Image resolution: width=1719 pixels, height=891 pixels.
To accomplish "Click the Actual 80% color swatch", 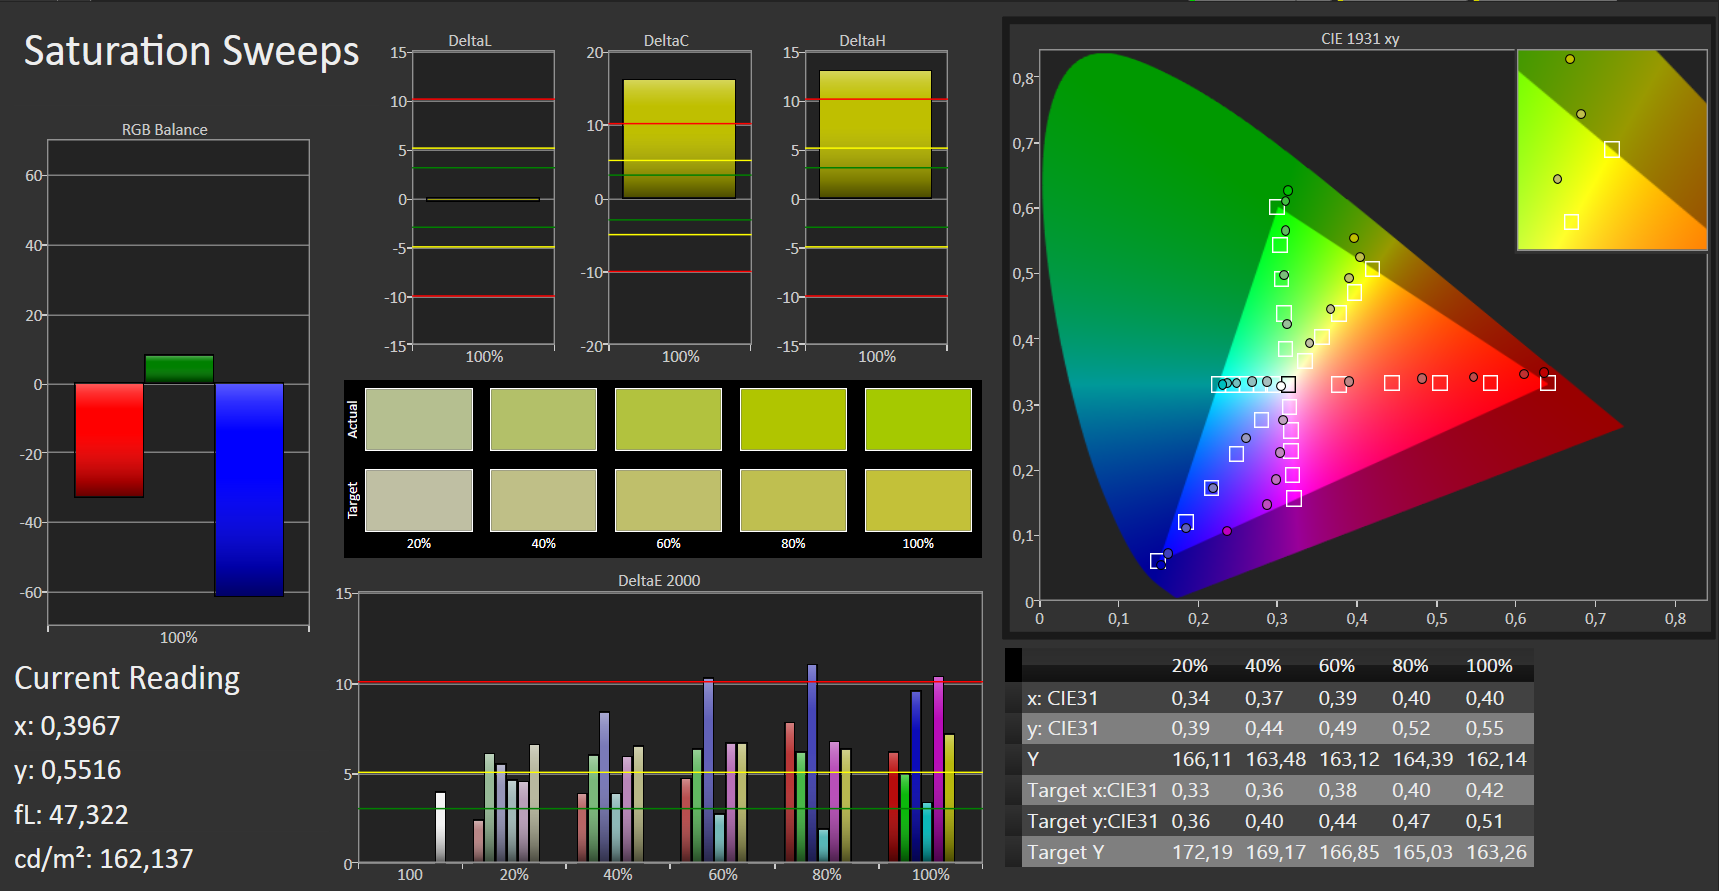I will [x=793, y=419].
